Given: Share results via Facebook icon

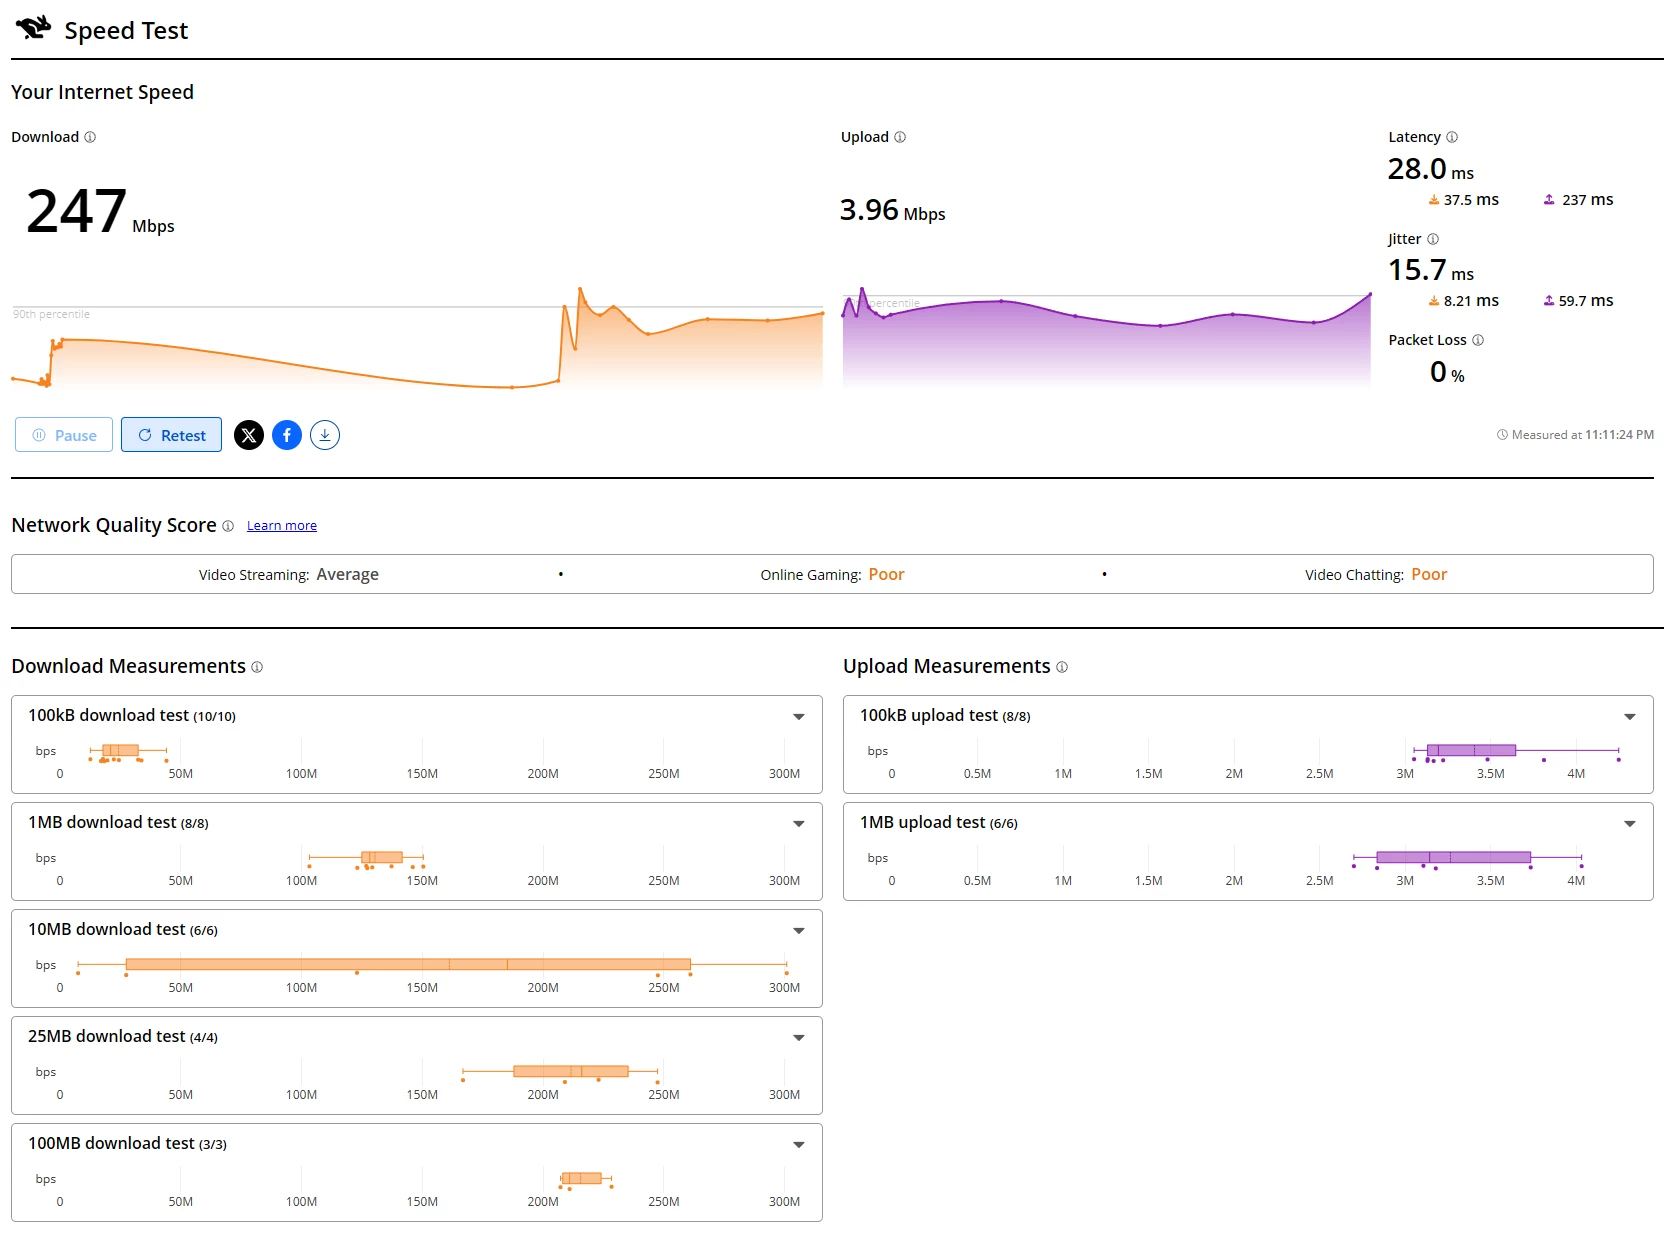Looking at the screenshot, I should (x=287, y=435).
